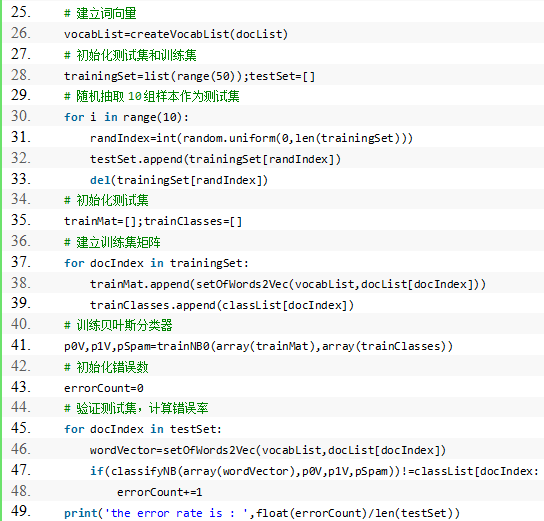Click the comment '# 初始化错误数'
This screenshot has width=544, height=521.
pyautogui.click(x=106, y=367)
